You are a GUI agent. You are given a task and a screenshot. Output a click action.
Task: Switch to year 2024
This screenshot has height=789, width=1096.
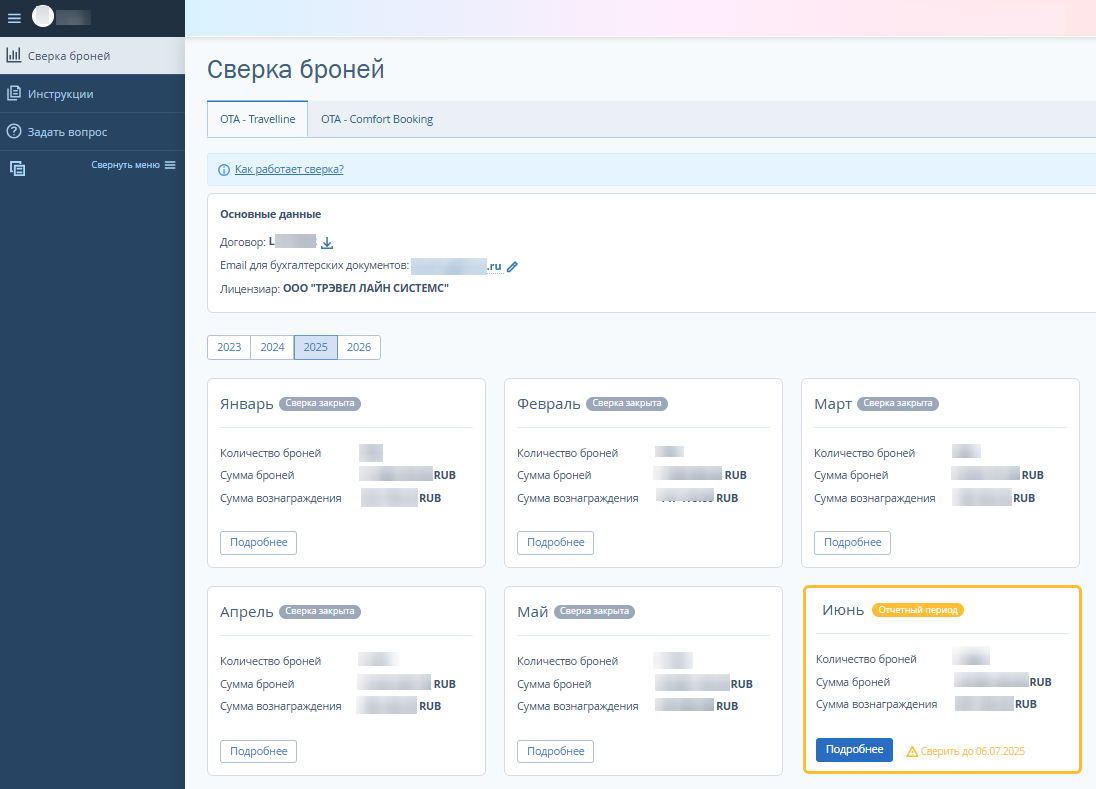(x=272, y=347)
